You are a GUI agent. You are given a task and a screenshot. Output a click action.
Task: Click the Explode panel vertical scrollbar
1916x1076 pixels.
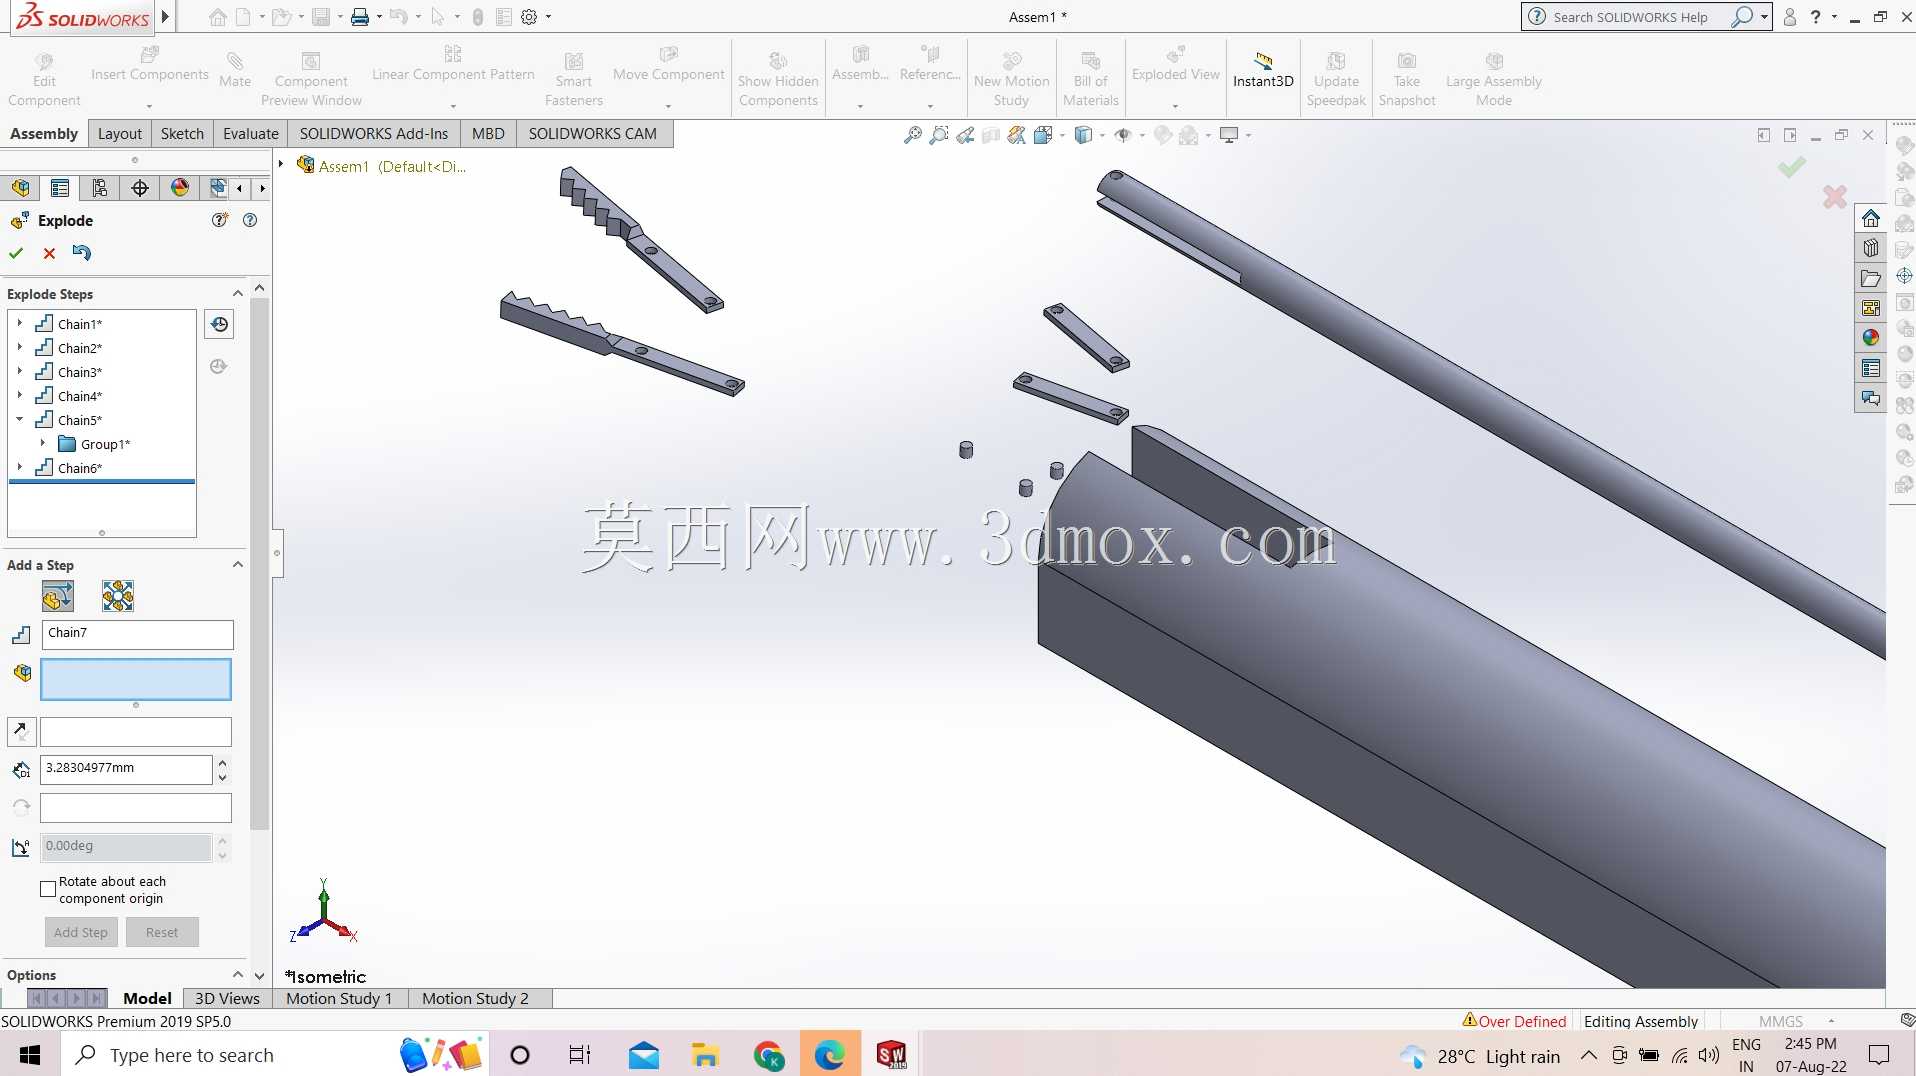point(260,564)
